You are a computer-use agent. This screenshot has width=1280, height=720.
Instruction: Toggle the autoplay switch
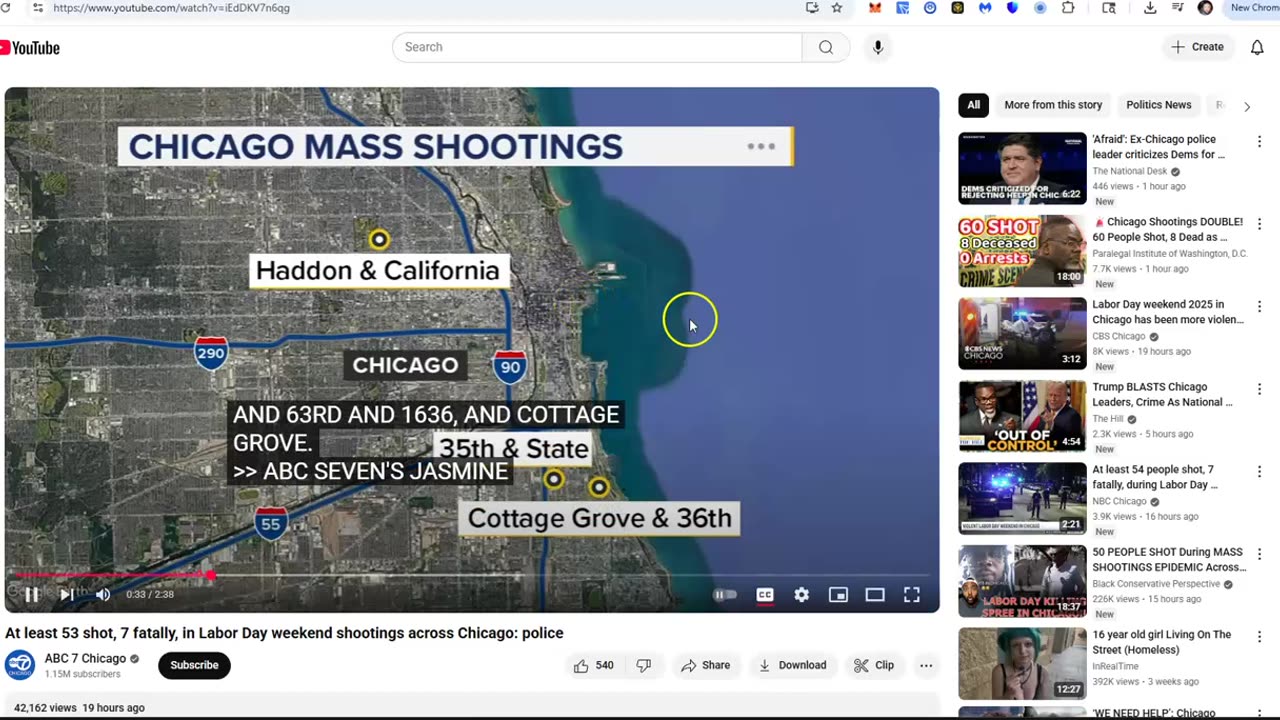pos(725,595)
